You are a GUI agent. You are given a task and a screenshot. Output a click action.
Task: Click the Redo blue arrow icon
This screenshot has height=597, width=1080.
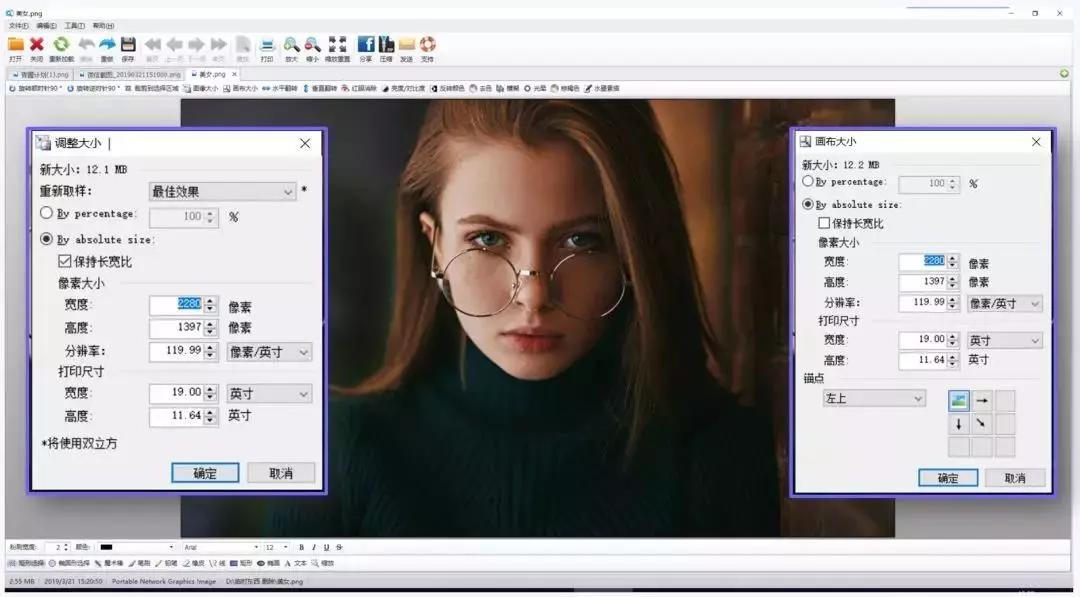click(x=106, y=45)
